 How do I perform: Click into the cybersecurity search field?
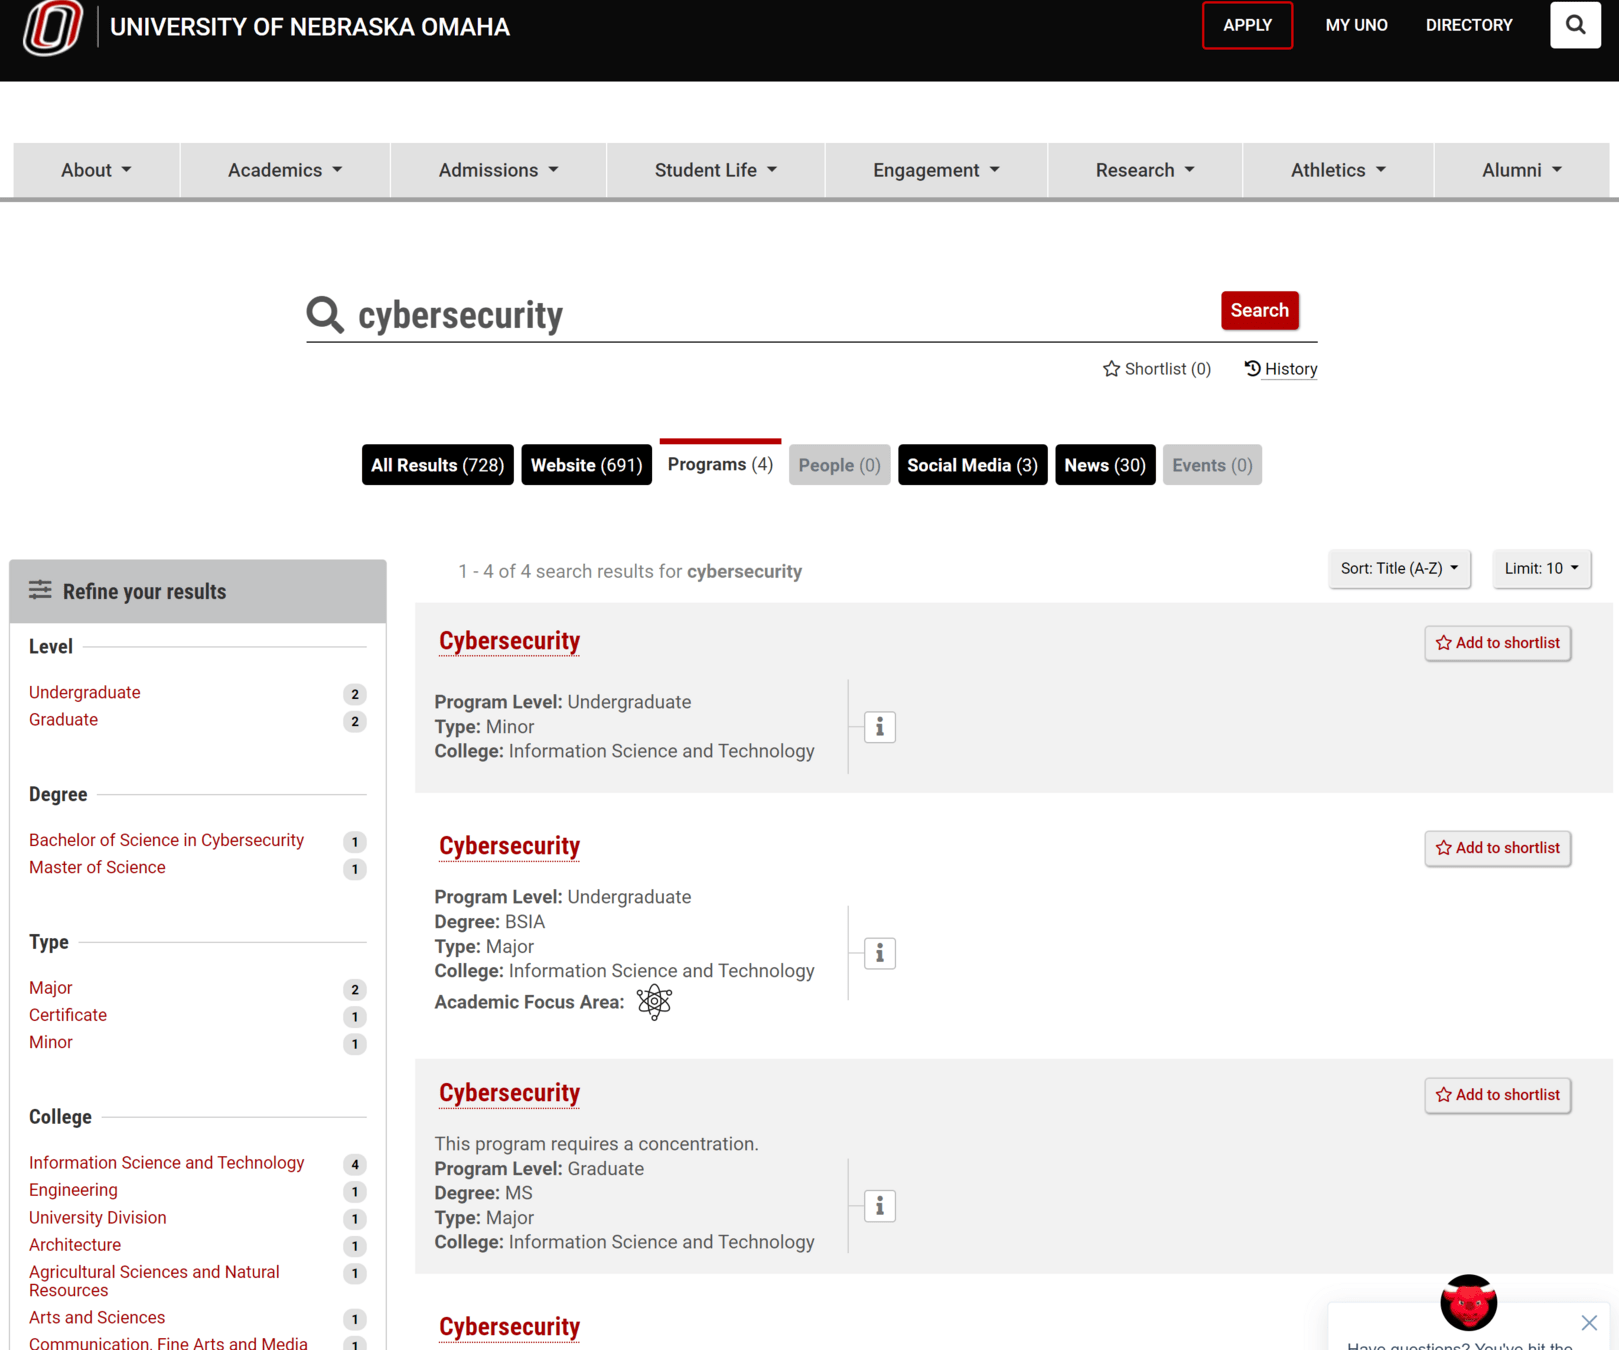pos(780,315)
